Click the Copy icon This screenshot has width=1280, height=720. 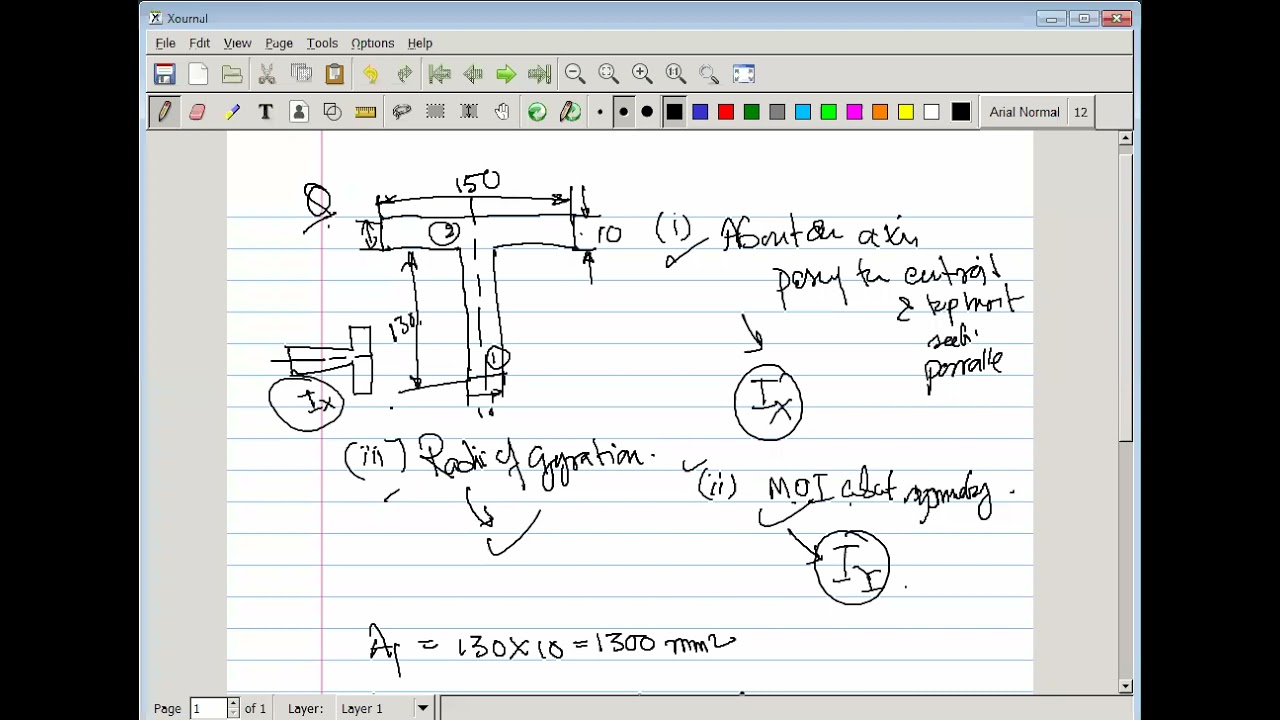pyautogui.click(x=301, y=73)
